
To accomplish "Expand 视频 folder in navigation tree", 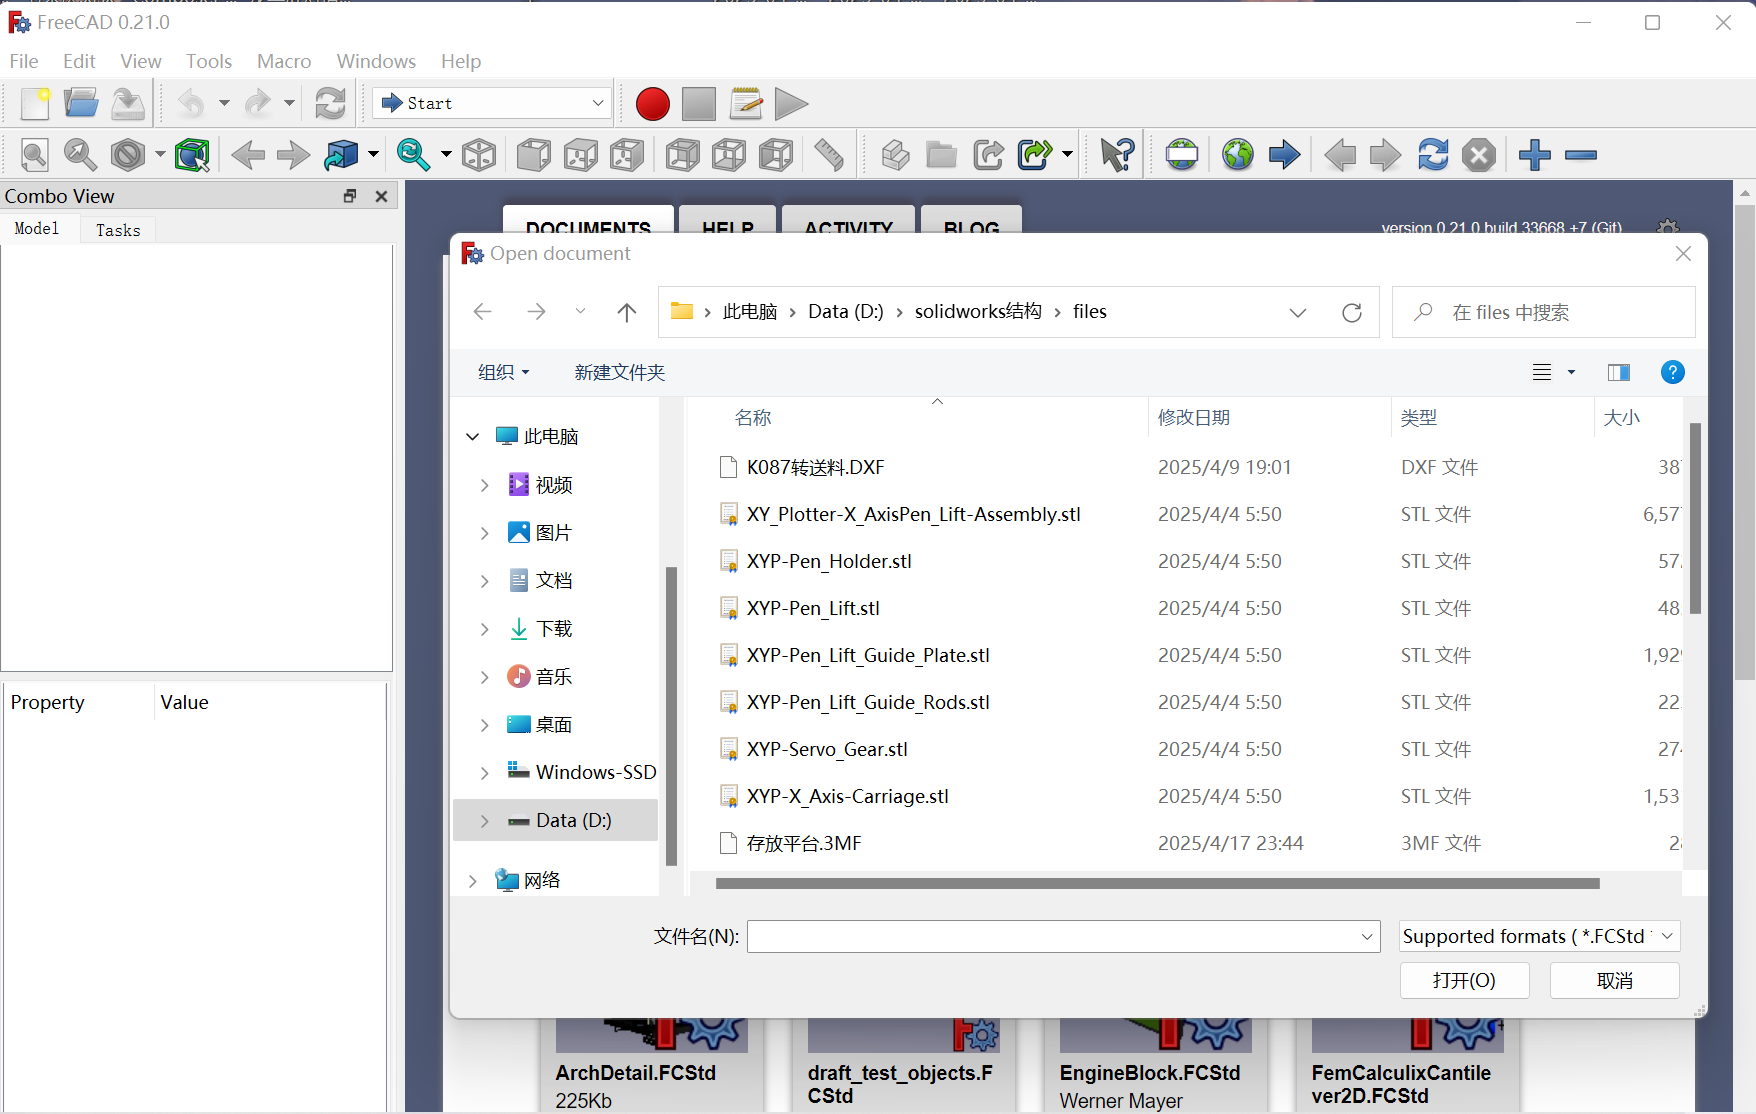I will click(x=484, y=485).
